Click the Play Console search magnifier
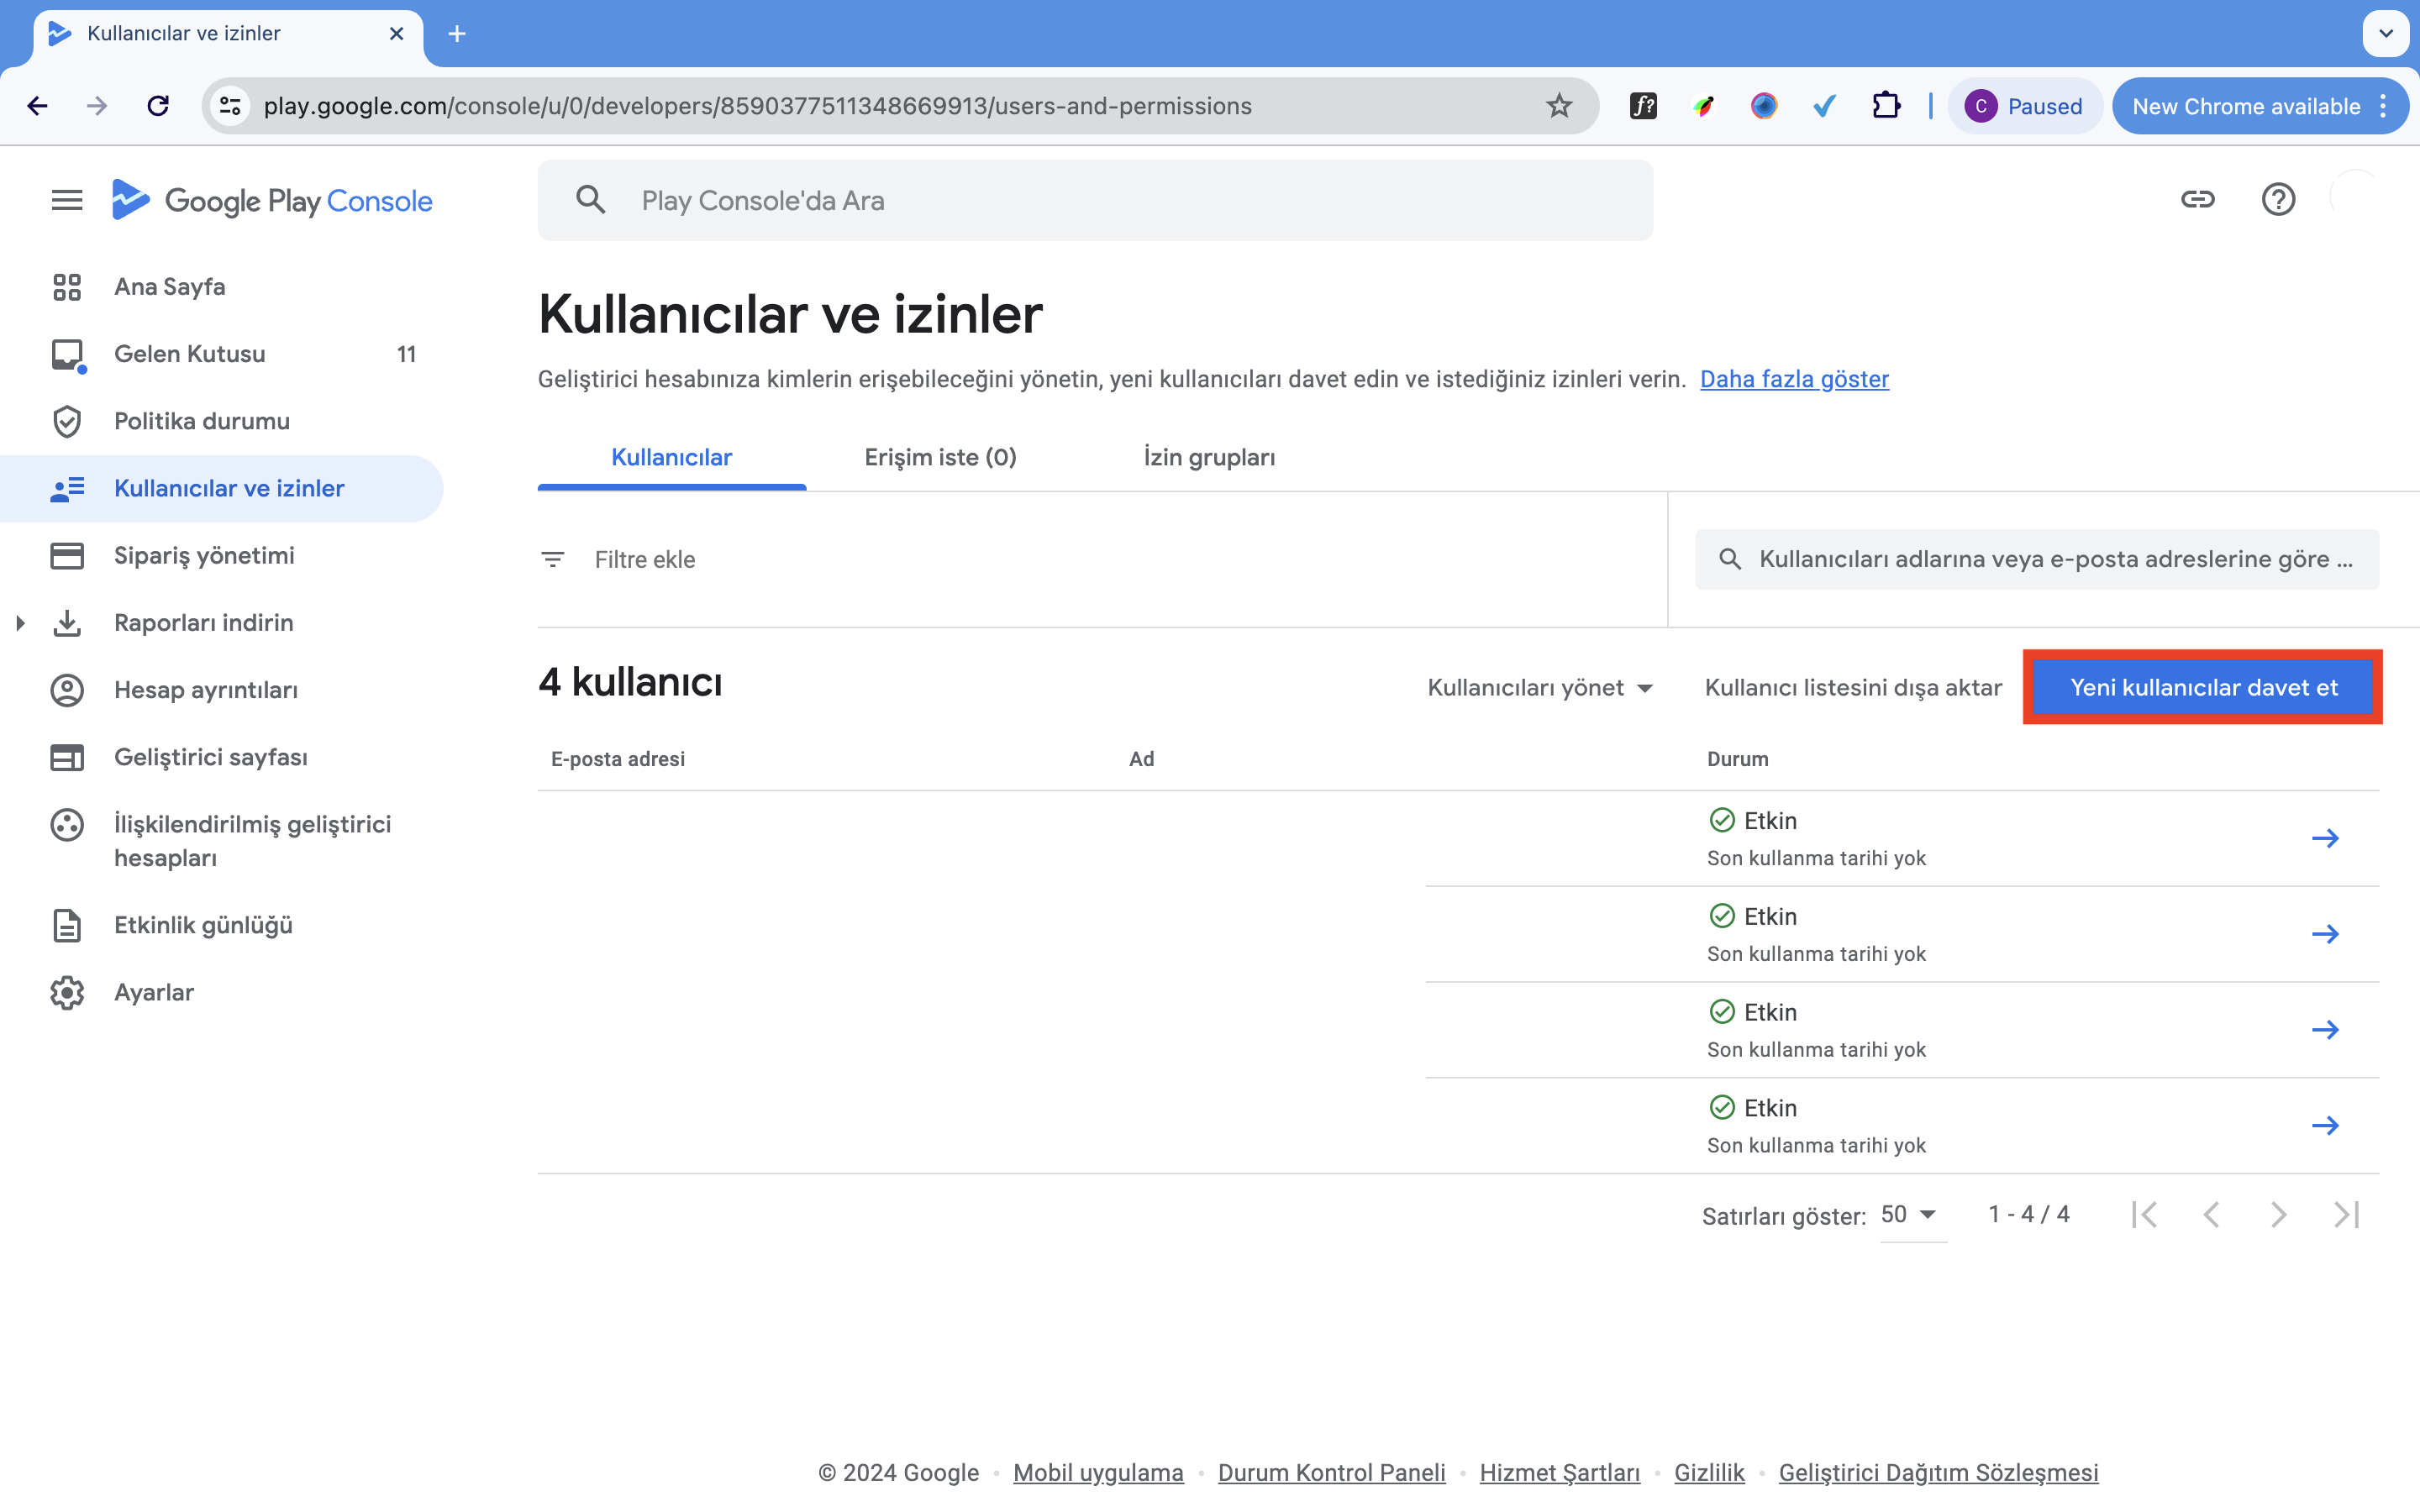The width and height of the screenshot is (2420, 1512). tap(591, 200)
